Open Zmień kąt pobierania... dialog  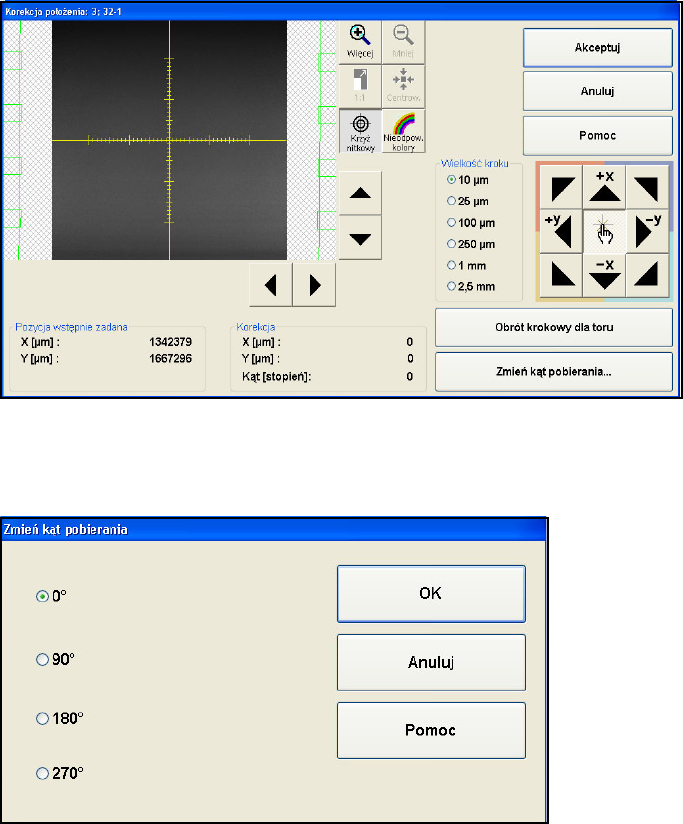pyautogui.click(x=554, y=372)
